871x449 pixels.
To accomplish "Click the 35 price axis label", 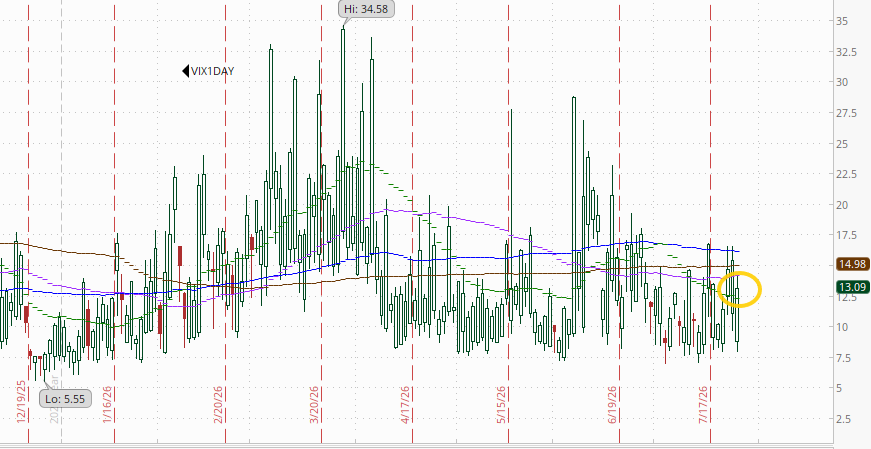I will [x=842, y=21].
